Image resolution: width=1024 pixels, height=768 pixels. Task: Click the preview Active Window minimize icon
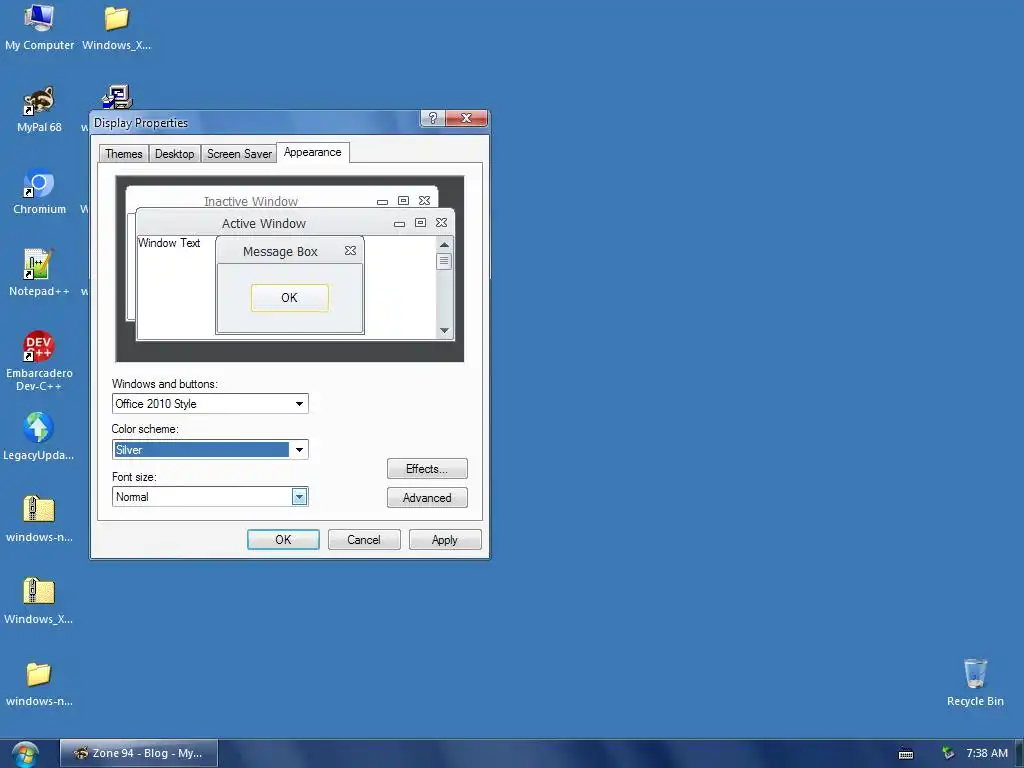[400, 224]
